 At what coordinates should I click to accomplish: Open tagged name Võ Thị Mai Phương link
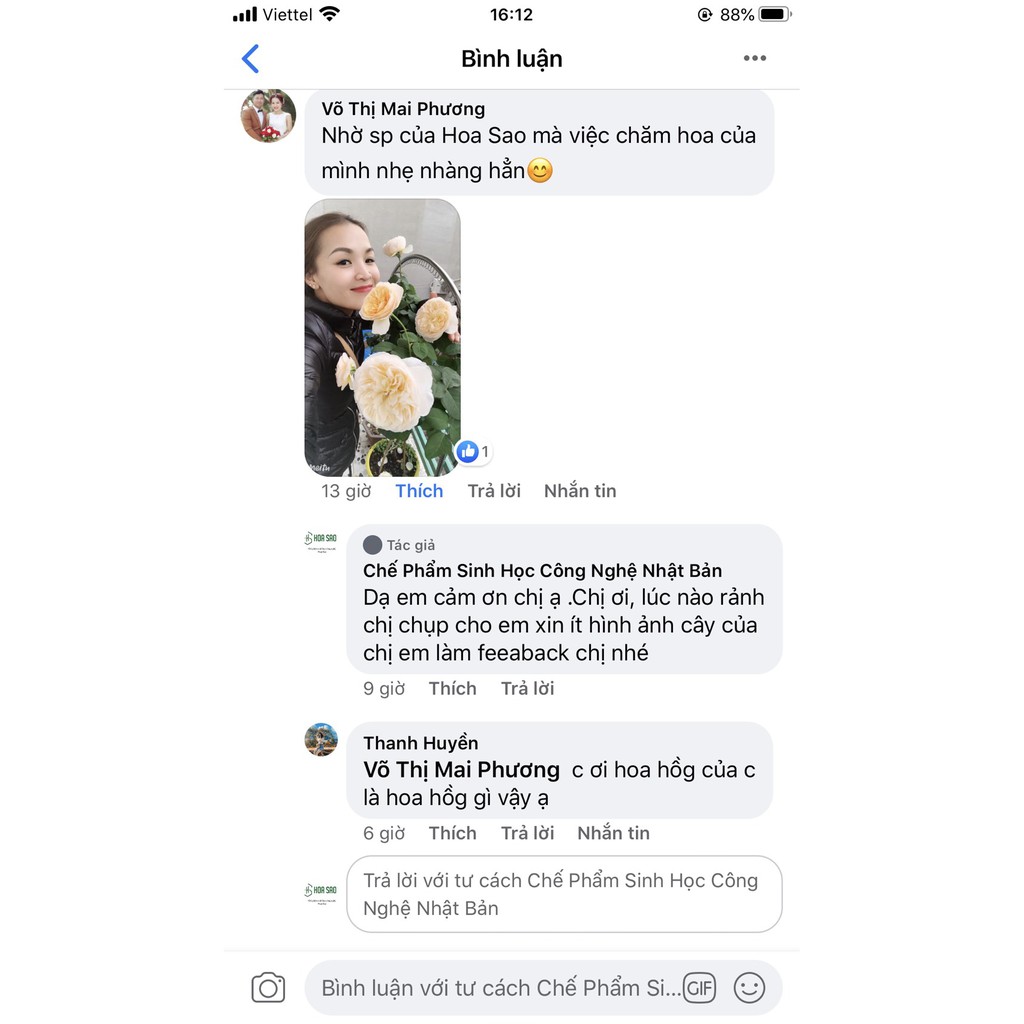click(461, 770)
